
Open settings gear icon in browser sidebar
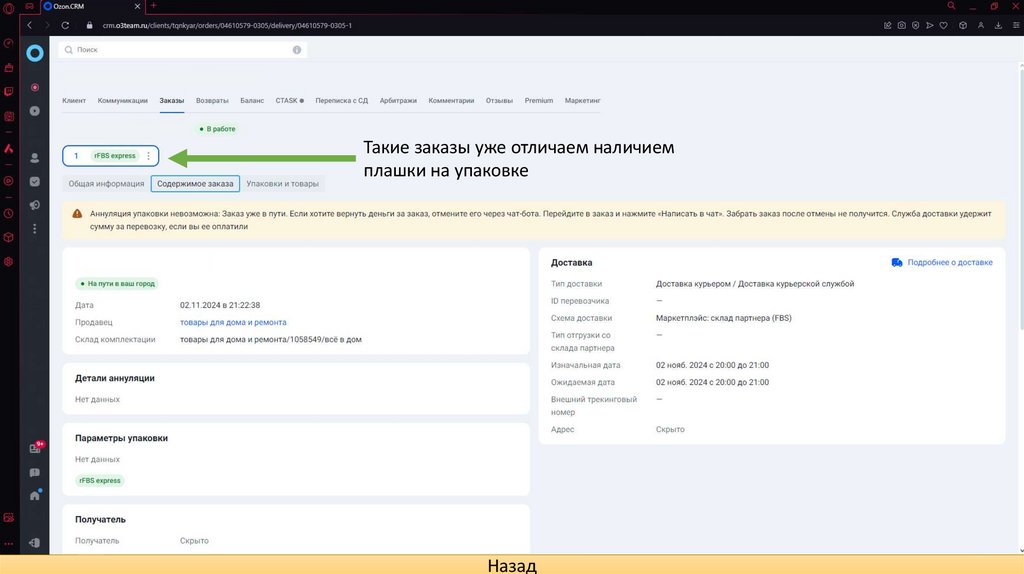coord(8,261)
